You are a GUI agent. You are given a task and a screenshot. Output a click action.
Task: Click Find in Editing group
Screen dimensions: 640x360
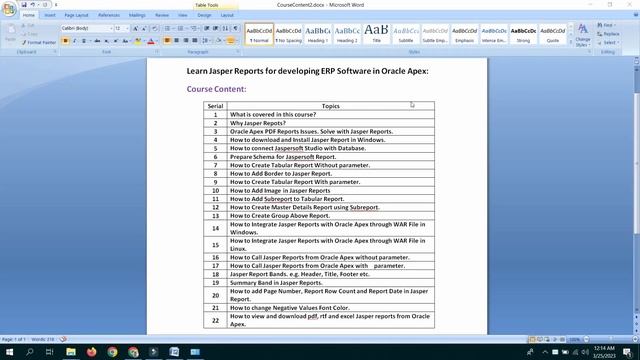click(x=606, y=25)
